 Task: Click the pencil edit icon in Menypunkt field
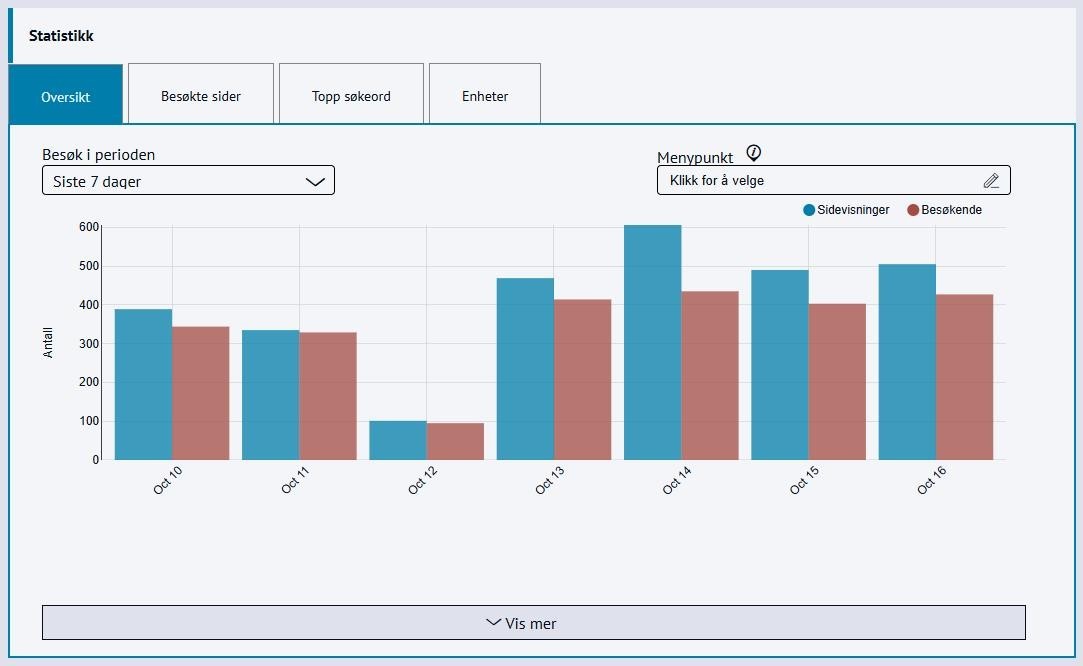991,181
